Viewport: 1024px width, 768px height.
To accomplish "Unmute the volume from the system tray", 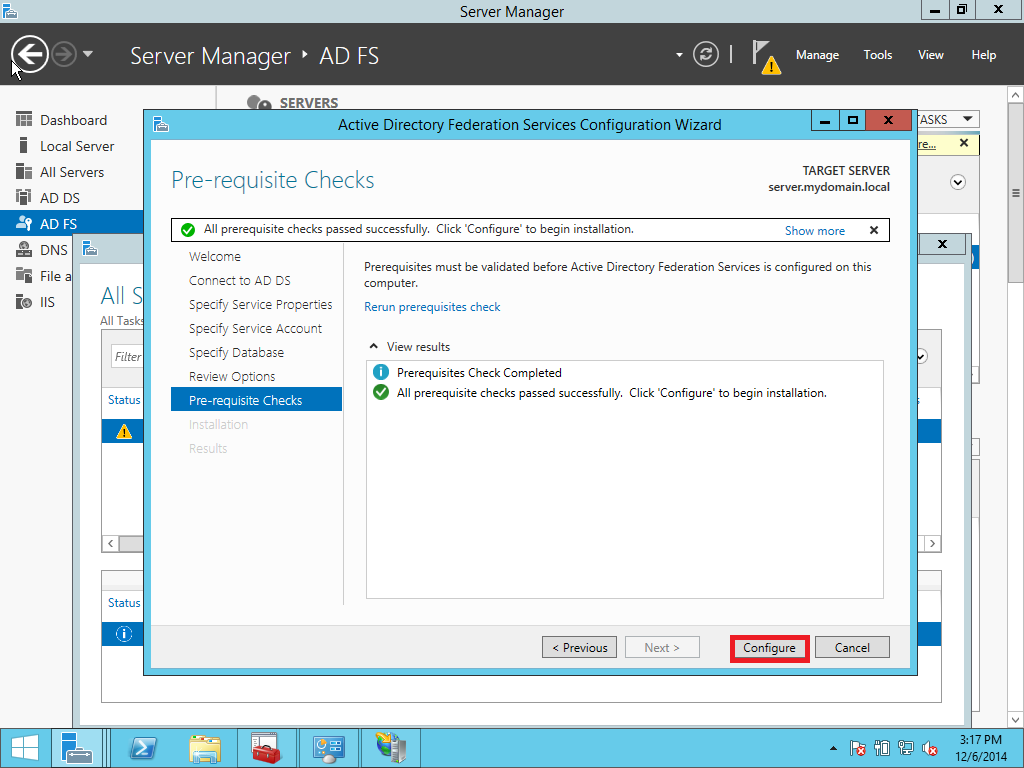I will tap(931, 747).
